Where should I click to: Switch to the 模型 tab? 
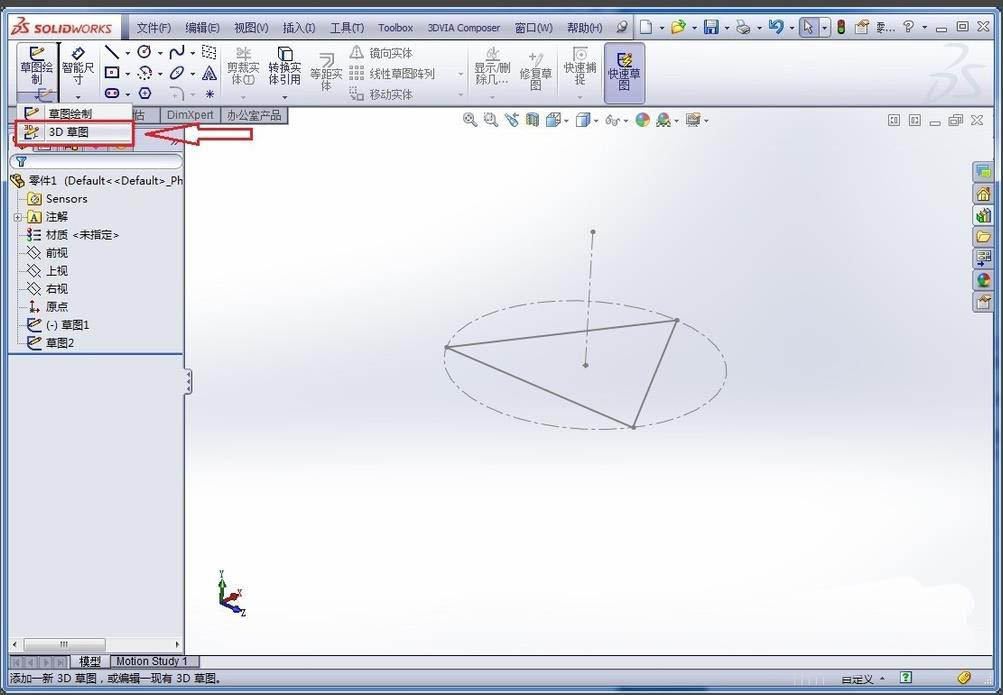coord(90,661)
